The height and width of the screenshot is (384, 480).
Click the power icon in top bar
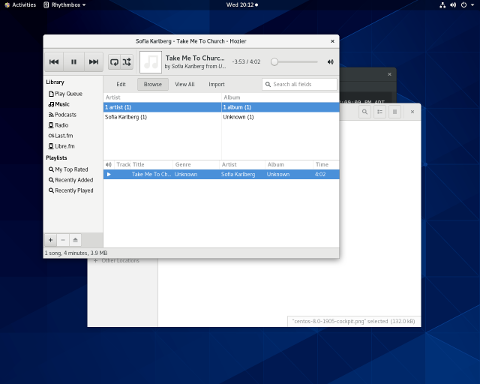(464, 5)
